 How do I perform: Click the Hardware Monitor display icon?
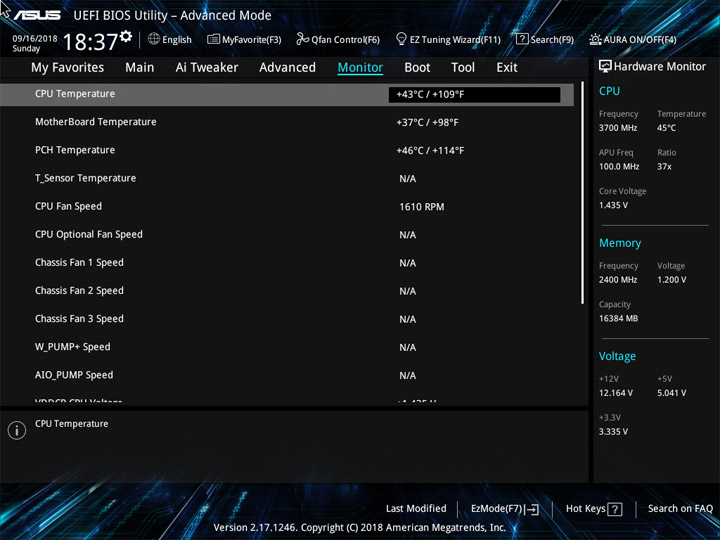(605, 67)
